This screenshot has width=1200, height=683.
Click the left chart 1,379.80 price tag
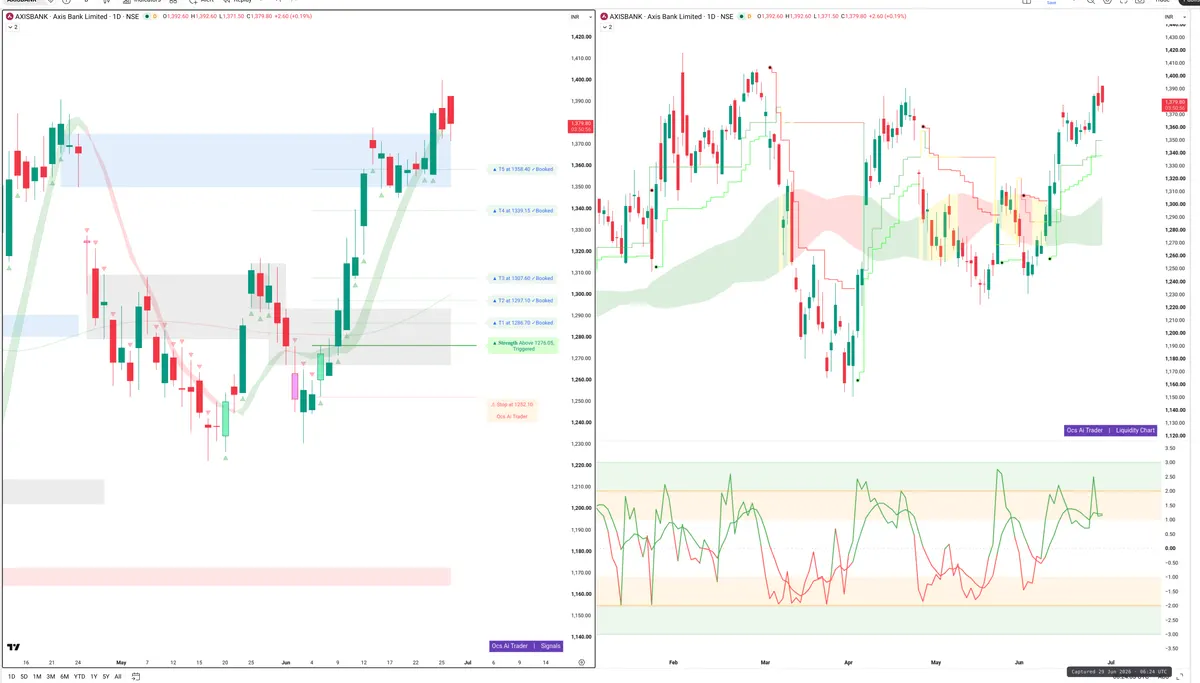(x=580, y=126)
